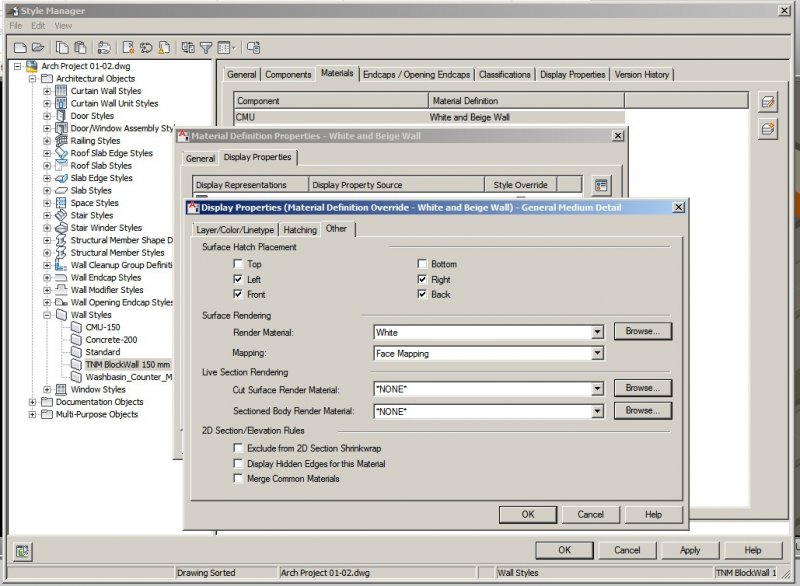Viewport: 800px width, 586px height.
Task: Select the CMU-150 wall style
Action: click(x=102, y=327)
